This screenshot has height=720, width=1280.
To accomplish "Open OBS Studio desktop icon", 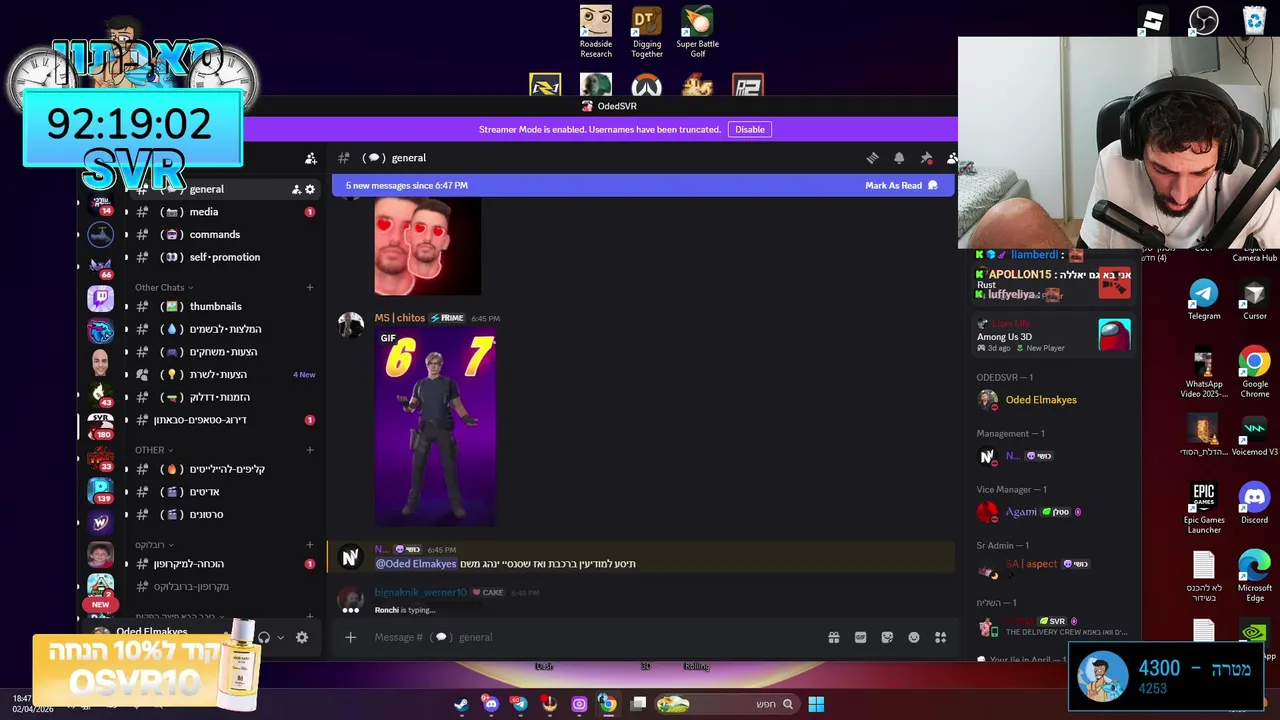I will tap(1203, 20).
